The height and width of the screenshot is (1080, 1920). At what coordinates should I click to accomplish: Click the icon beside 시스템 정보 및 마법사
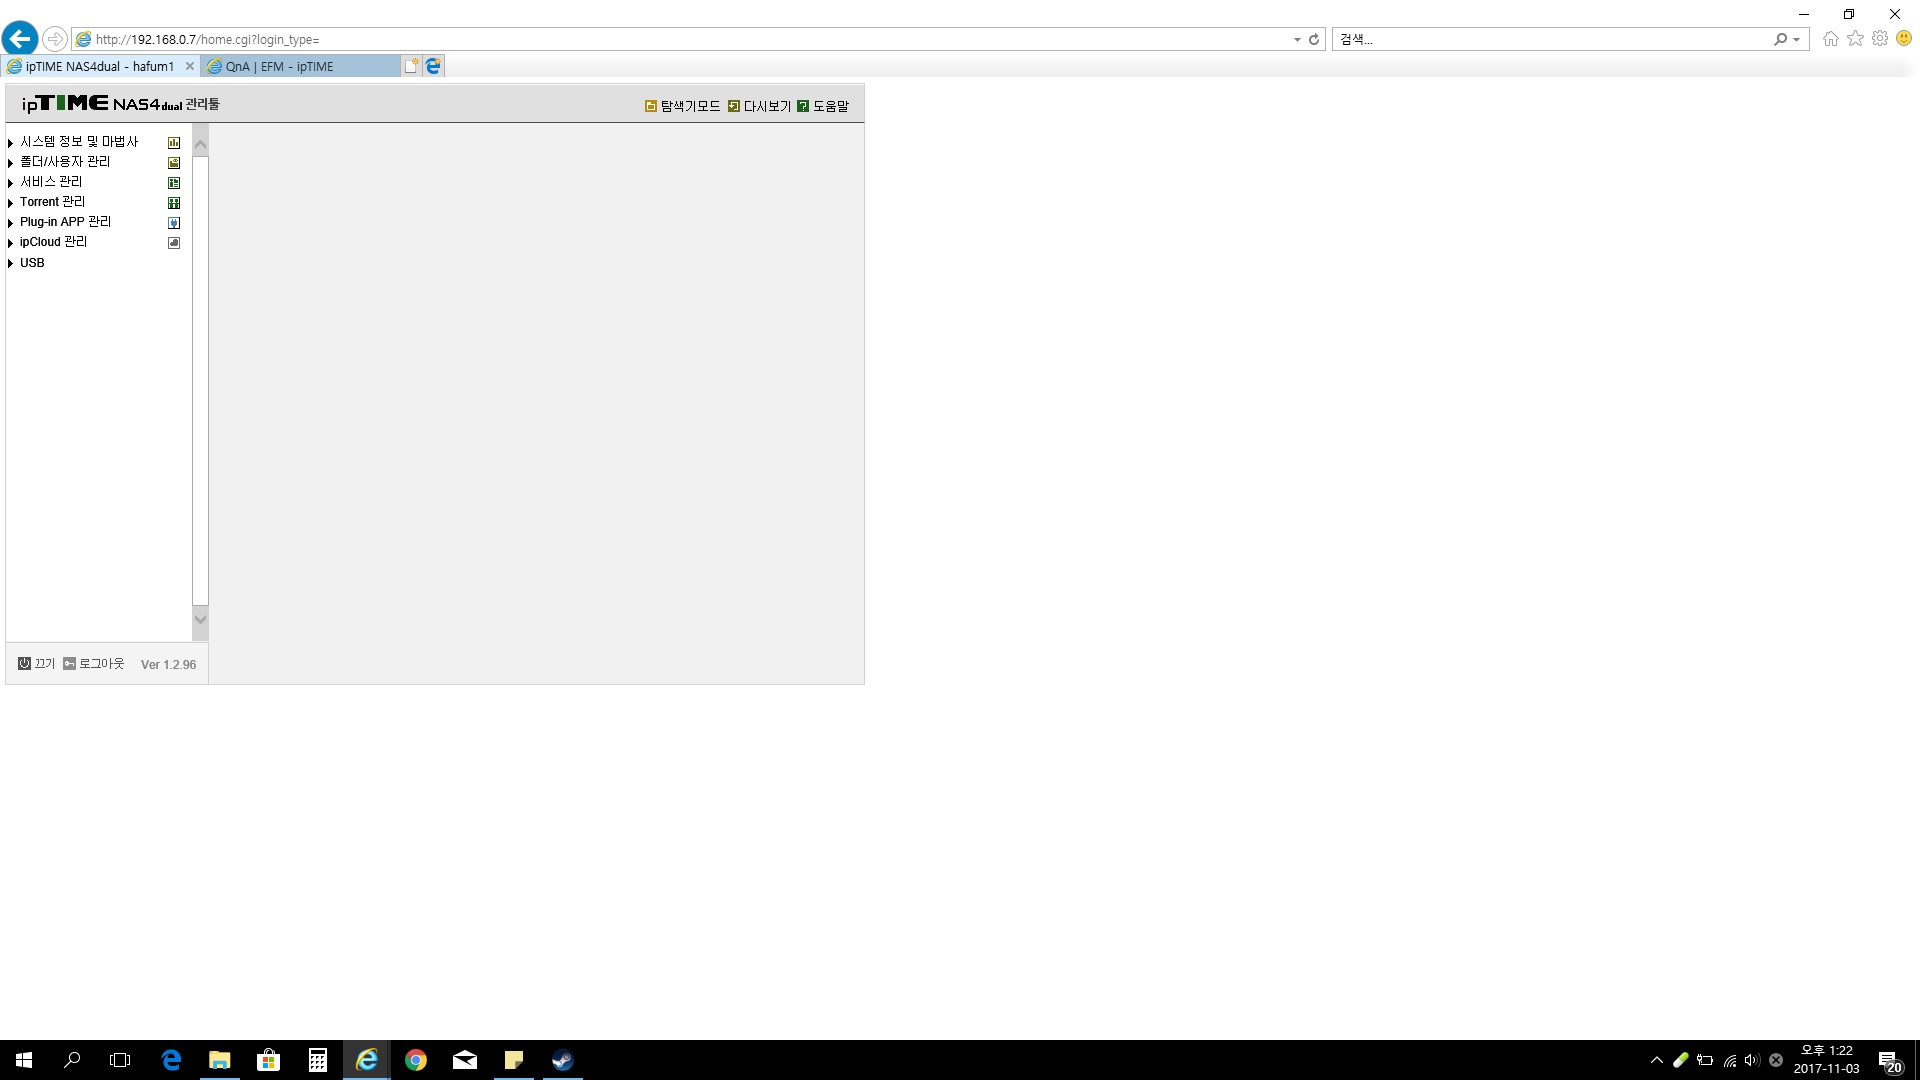point(174,143)
